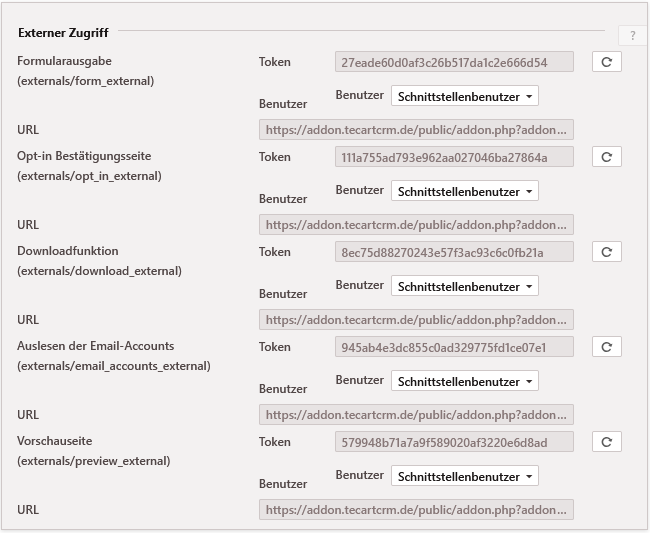650x533 pixels.
Task: Click token field starting with 945ab4e3
Action: tap(454, 347)
